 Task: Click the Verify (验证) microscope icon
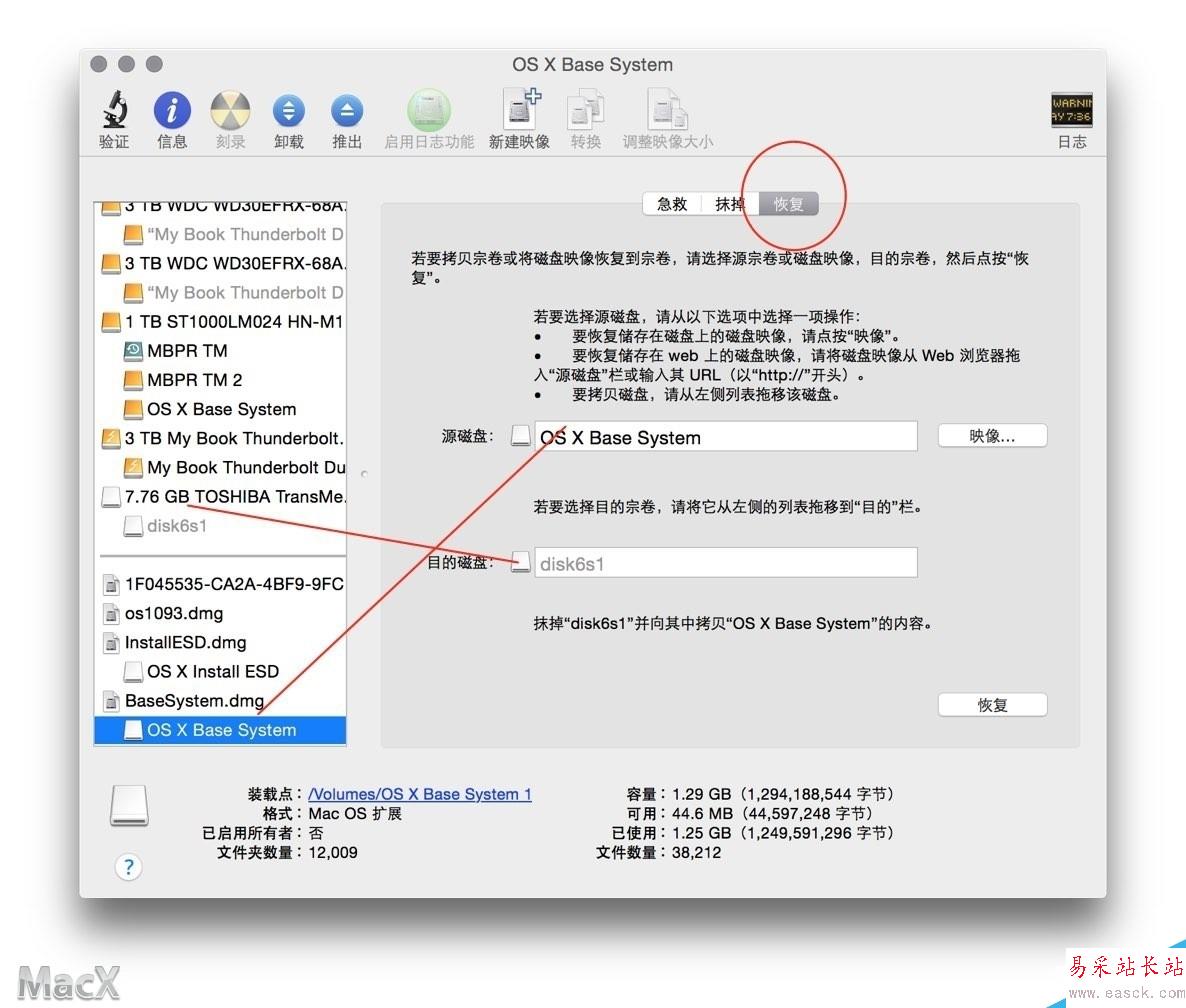tap(115, 110)
